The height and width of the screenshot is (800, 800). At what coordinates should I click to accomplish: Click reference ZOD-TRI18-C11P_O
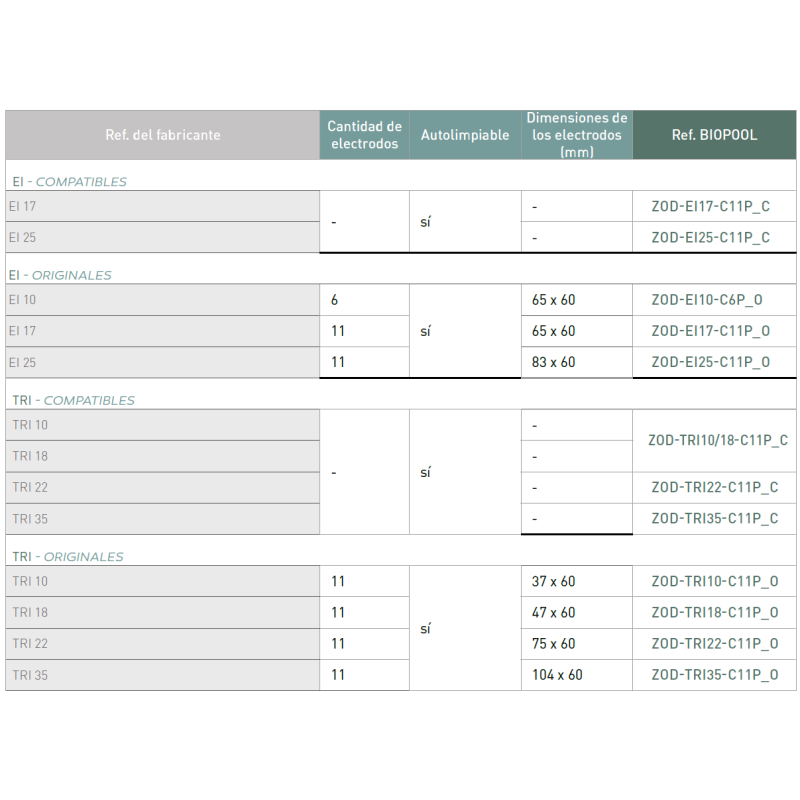pos(714,612)
